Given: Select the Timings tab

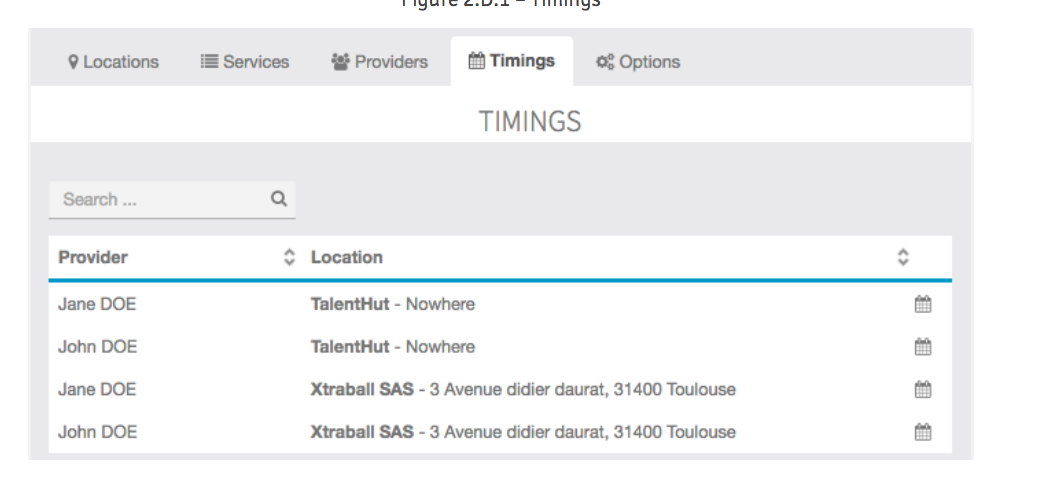Looking at the screenshot, I should (511, 61).
